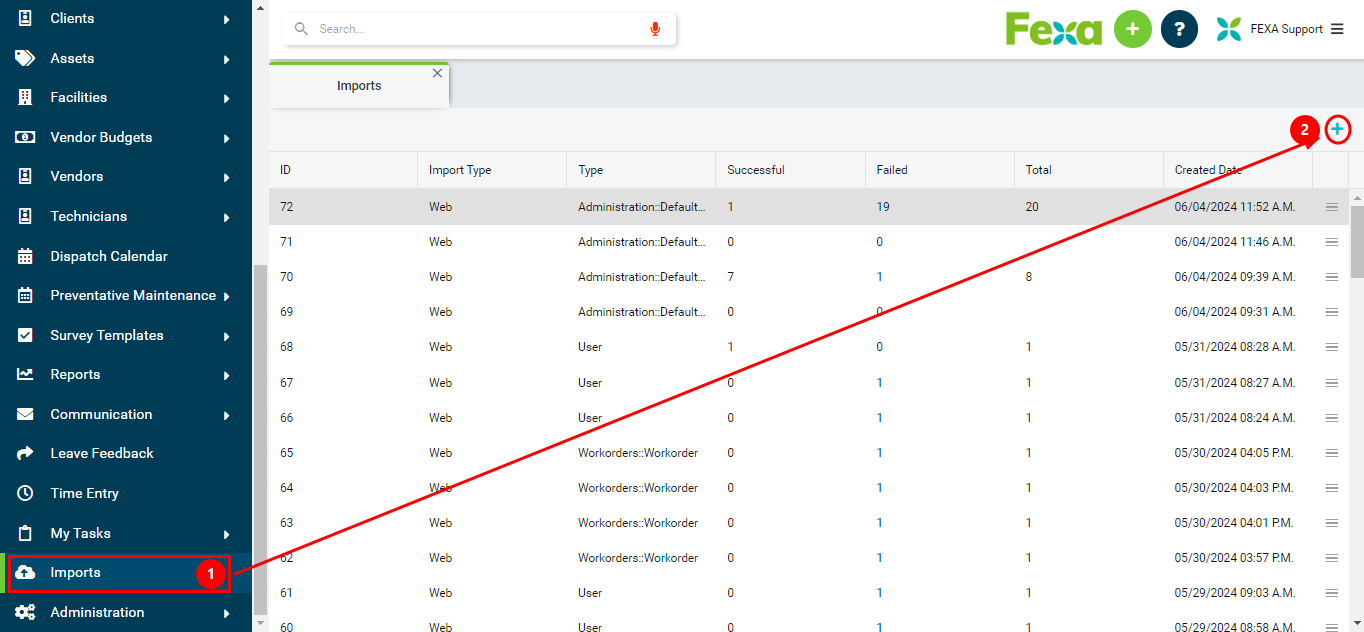Open the help question mark icon
1364x632 pixels.
pos(1179,29)
